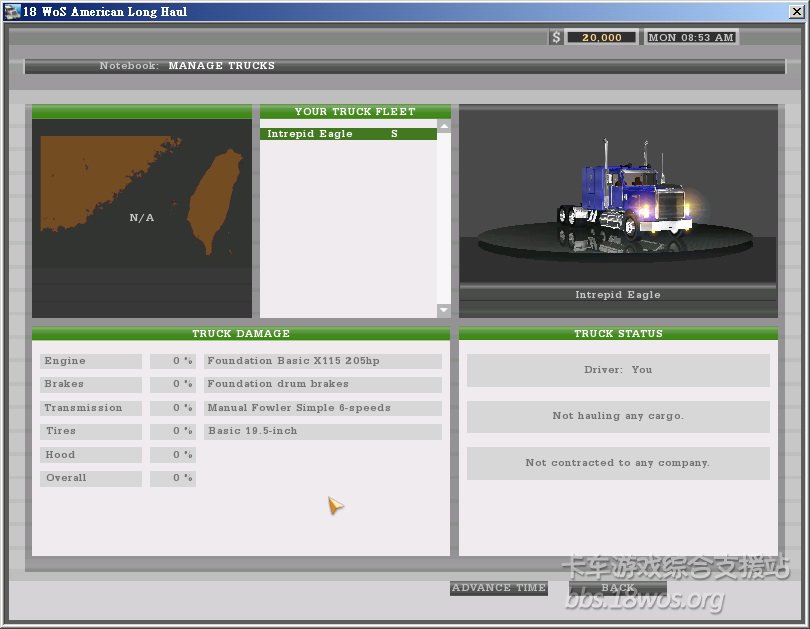Select Intrepid Eagle in the truck fleet list

348,134
